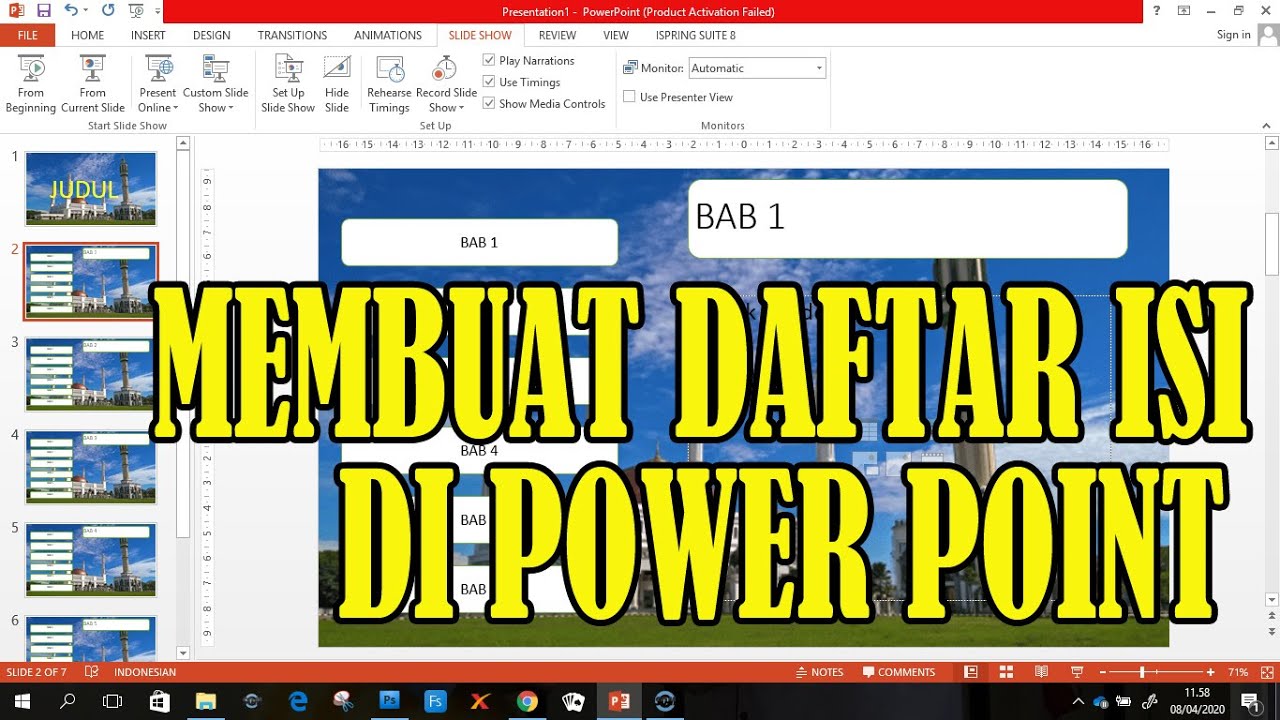
Task: Expand the Record Slide Show options
Action: point(446,100)
